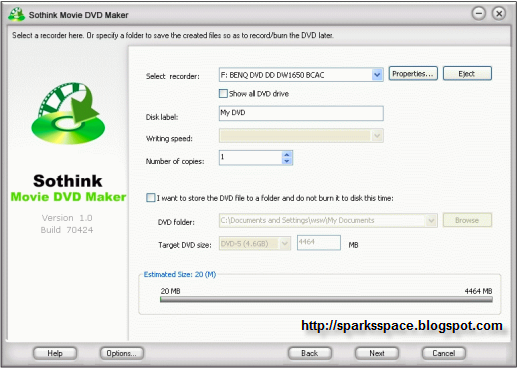Click the Build 70424 text
This screenshot has width=518, height=368.
pos(67,230)
